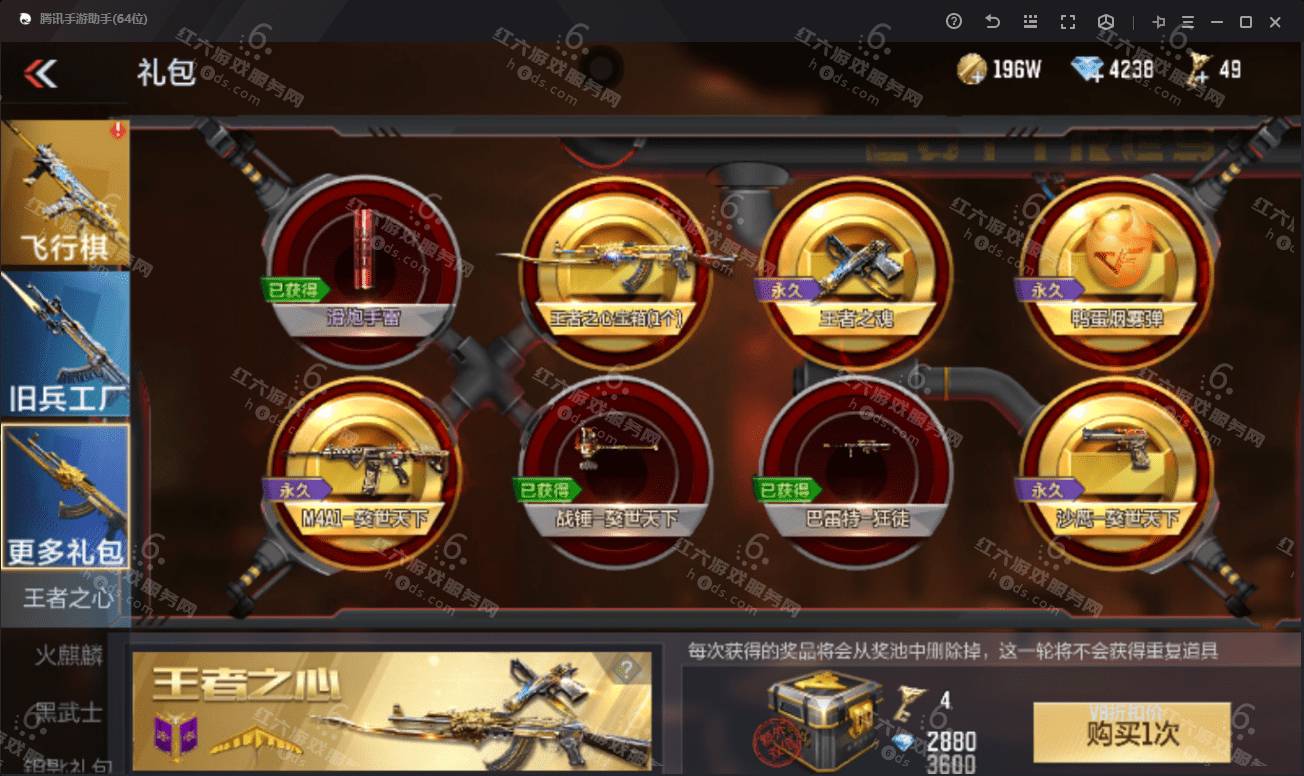Screen dimensions: 1304x776
Task: Go back using the red double-chevron arrow
Action: click(x=41, y=72)
